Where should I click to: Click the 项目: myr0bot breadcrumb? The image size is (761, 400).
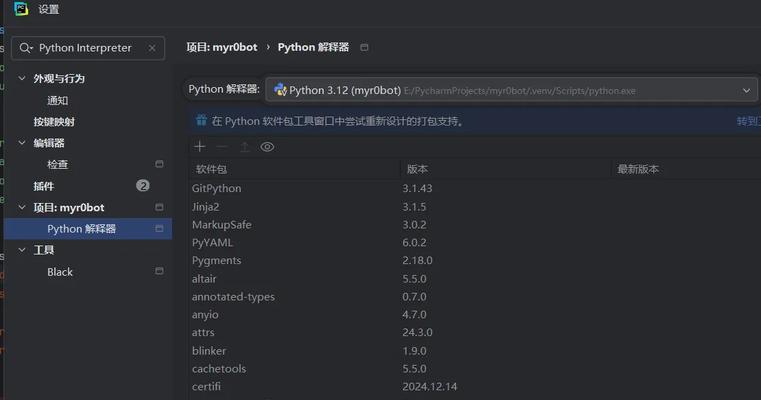coord(222,47)
